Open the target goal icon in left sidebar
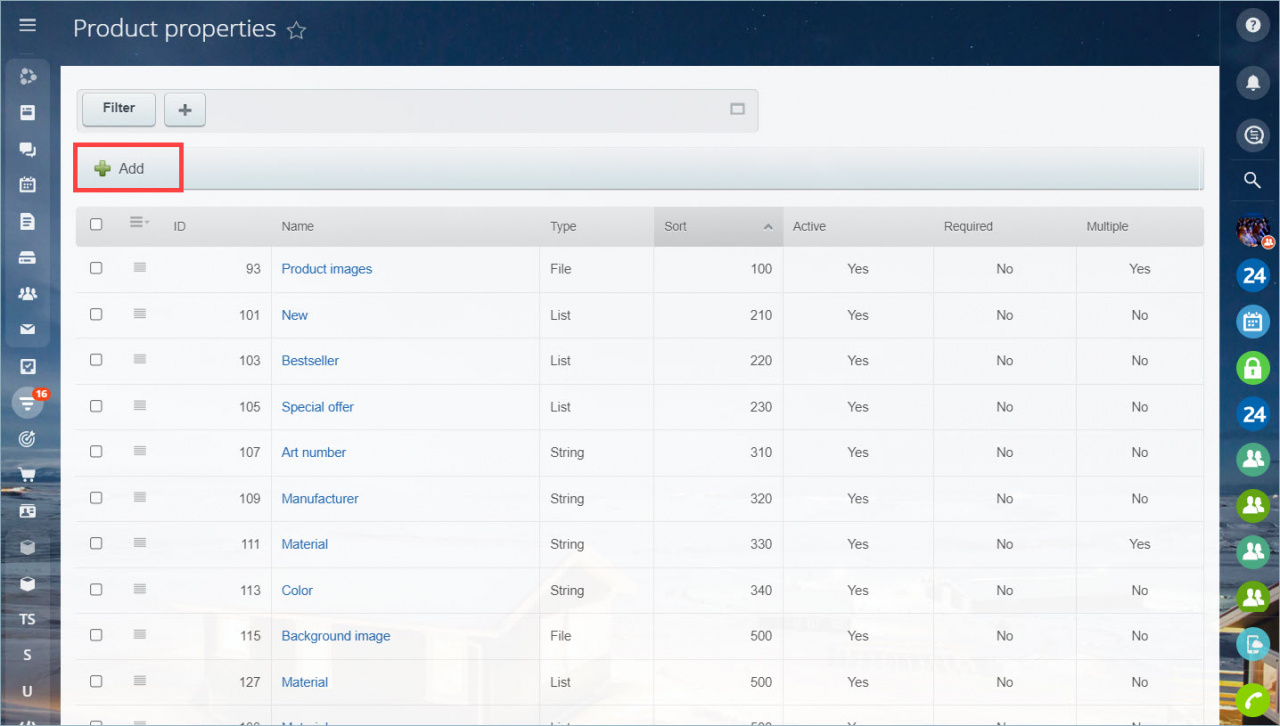The height and width of the screenshot is (726, 1280). [28, 439]
